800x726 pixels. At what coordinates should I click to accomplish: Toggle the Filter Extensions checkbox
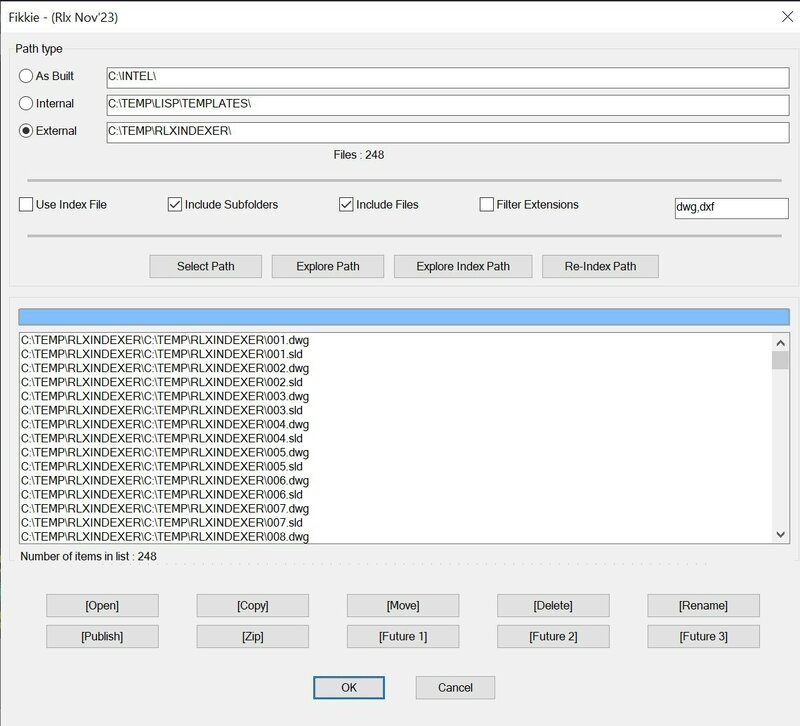tap(487, 205)
